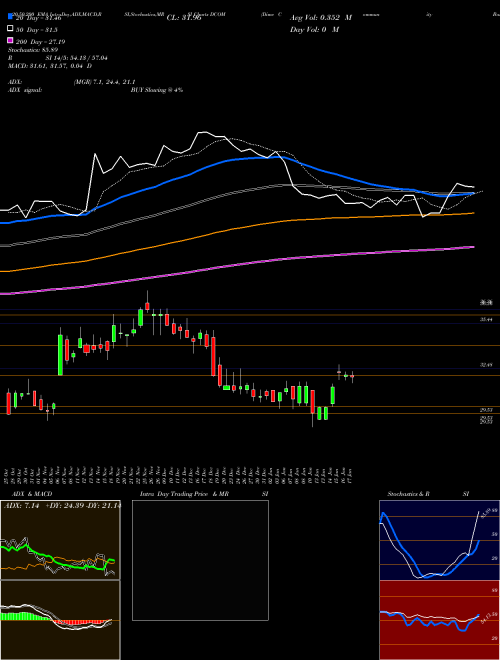Screen dimensions: 500x660
Task: Click the 'Avg Vol: 0.352 M' label
Action: 321,18
